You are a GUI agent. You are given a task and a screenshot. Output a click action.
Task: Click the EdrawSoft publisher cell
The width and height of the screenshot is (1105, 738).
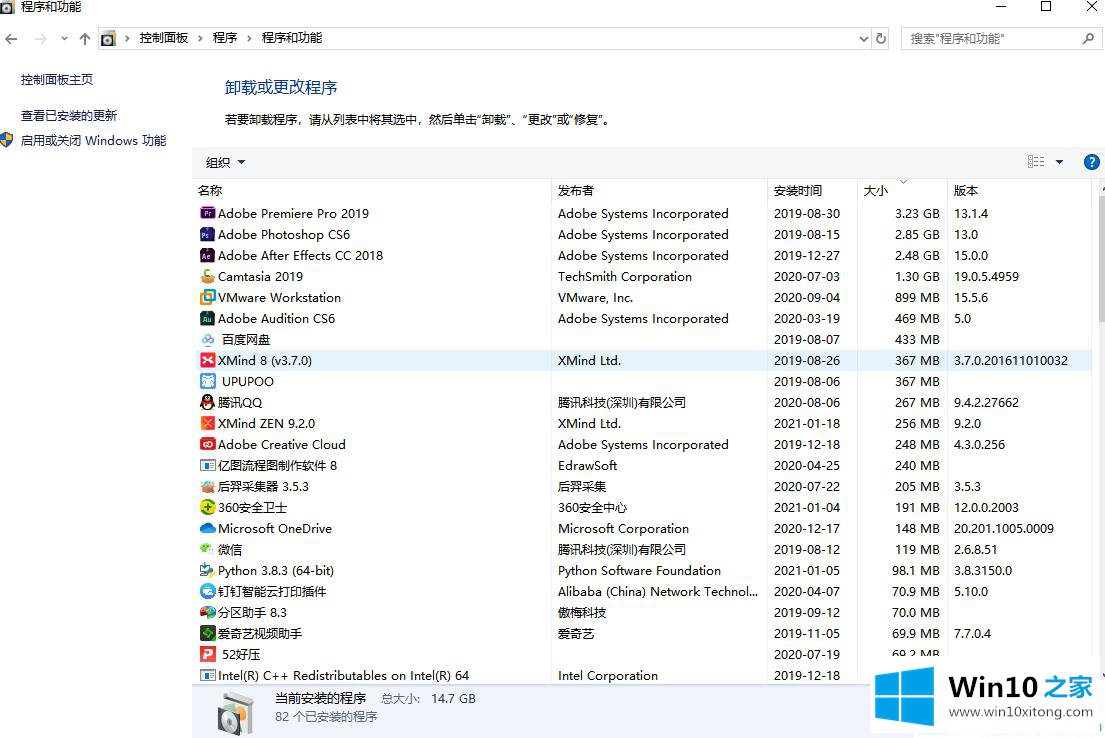588,465
